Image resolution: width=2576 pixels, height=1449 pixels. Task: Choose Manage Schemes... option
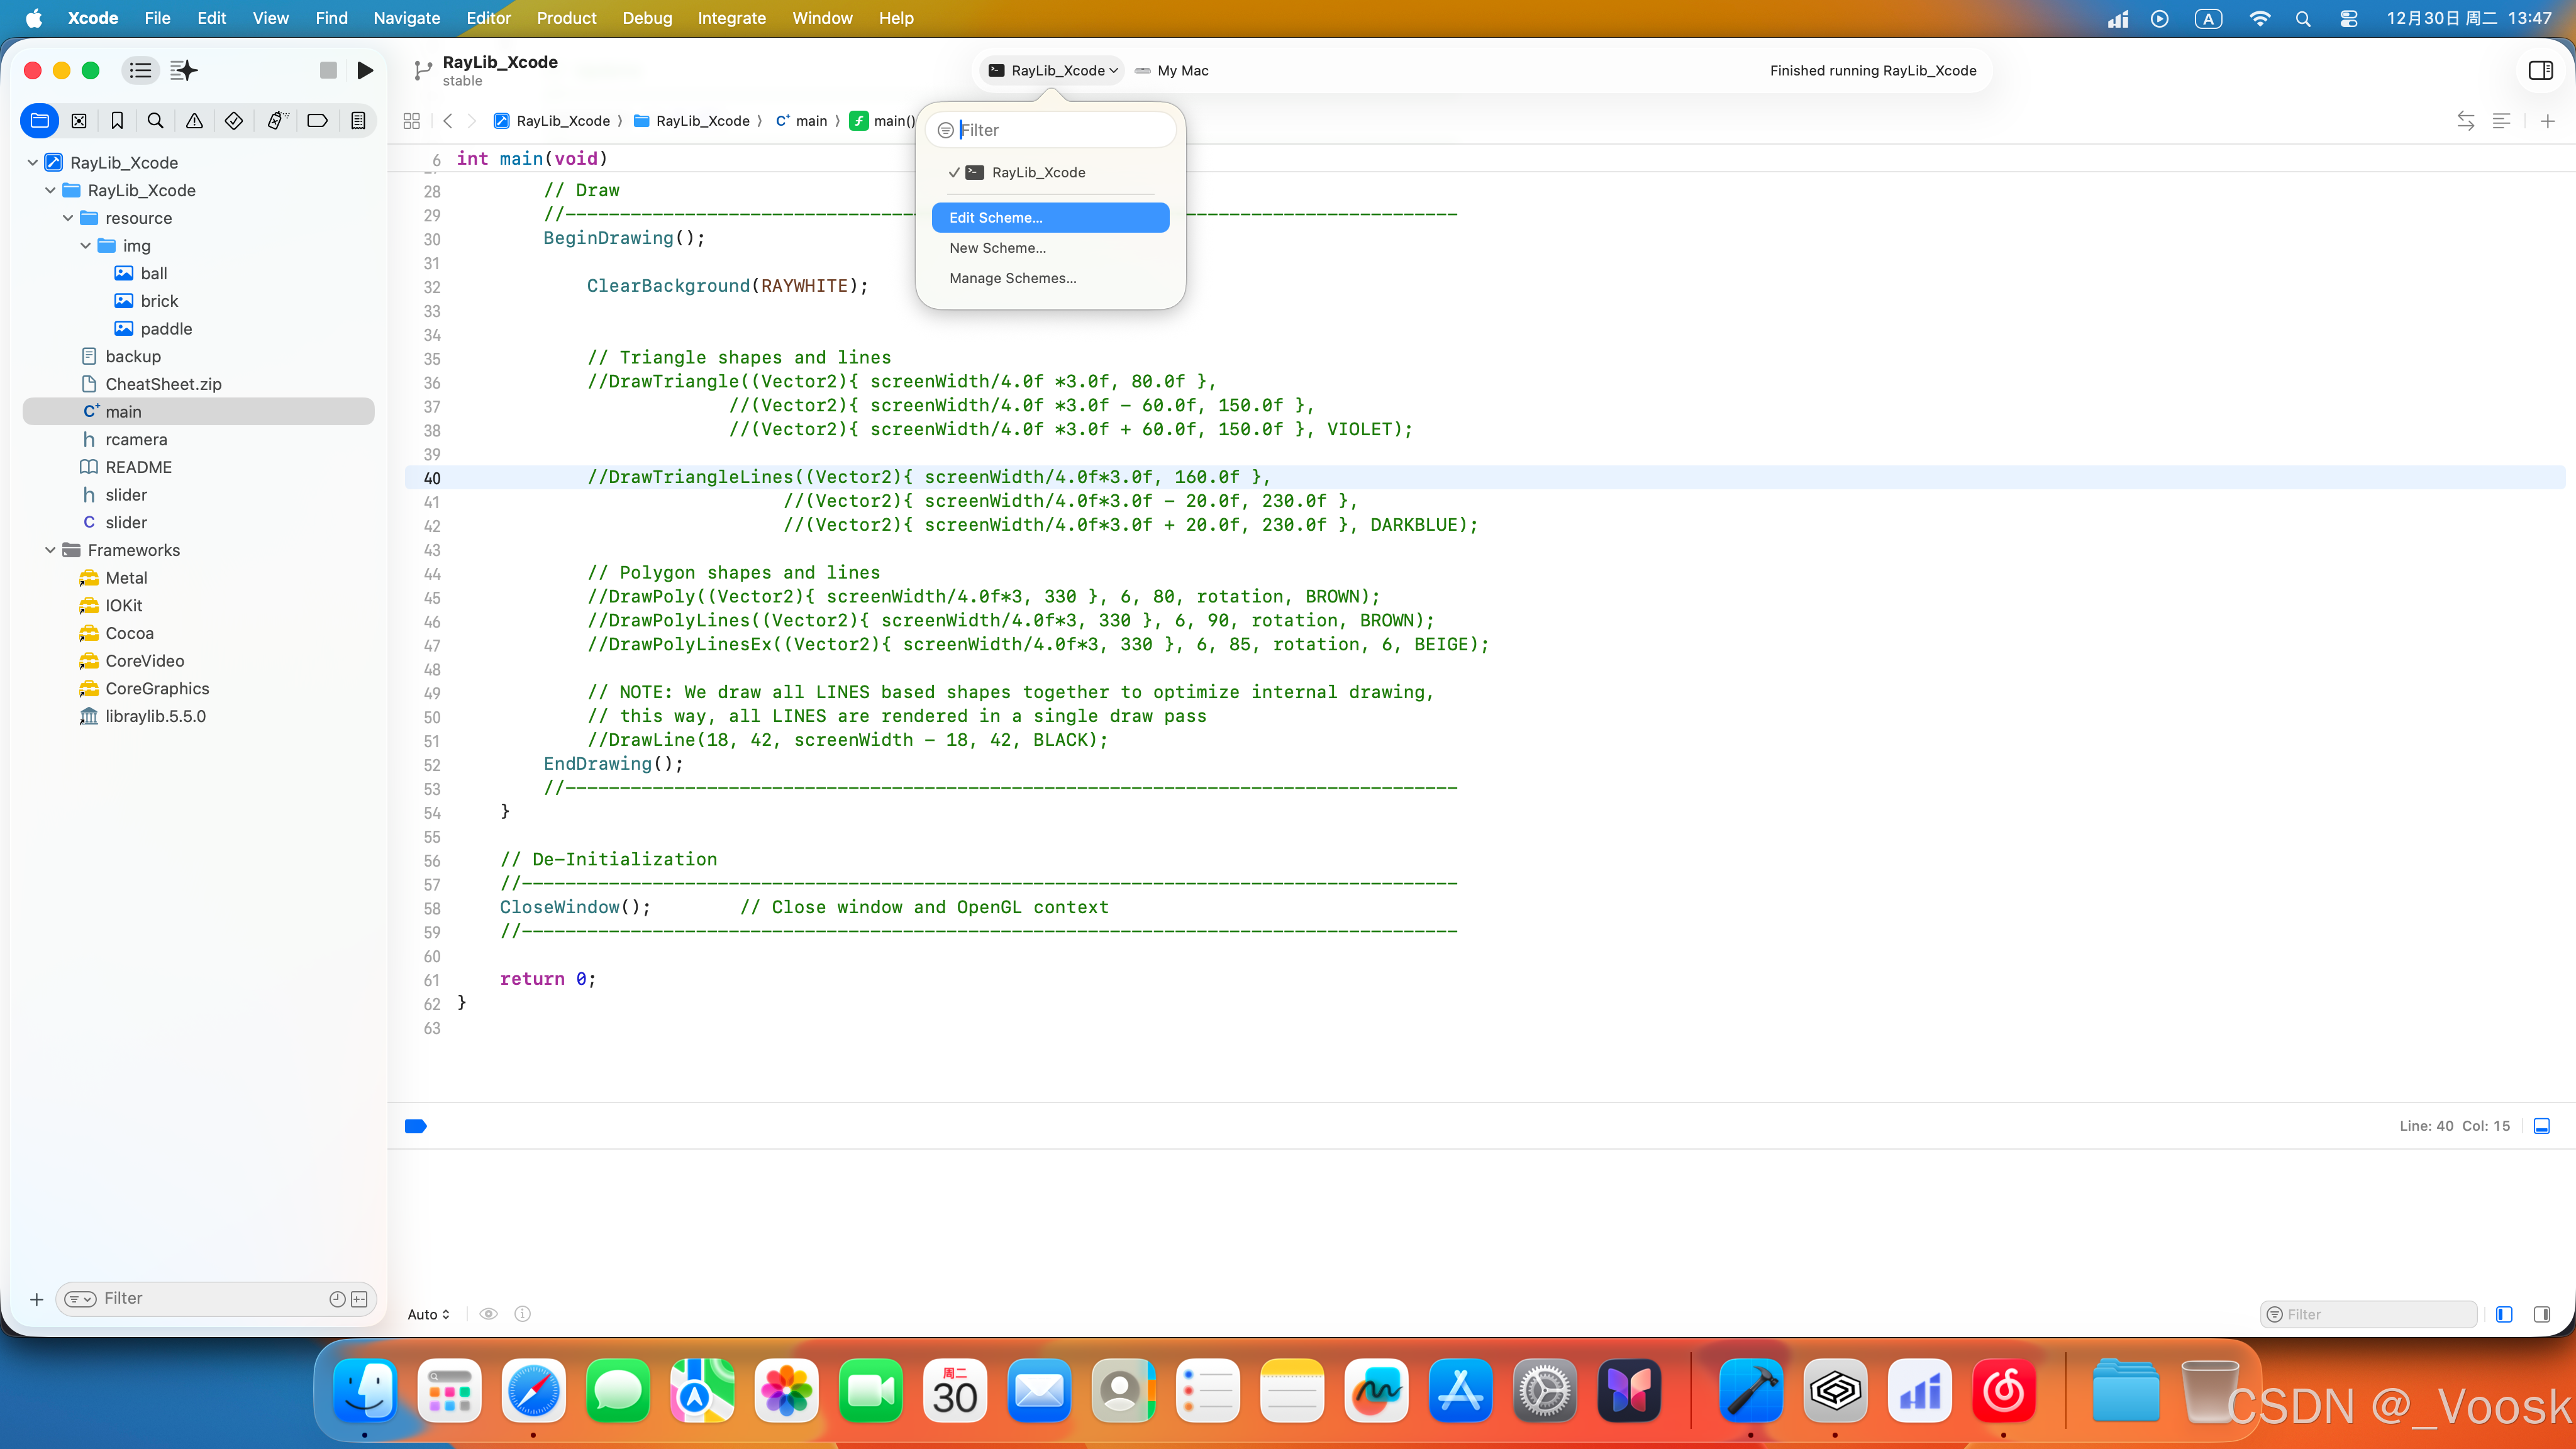point(1012,278)
